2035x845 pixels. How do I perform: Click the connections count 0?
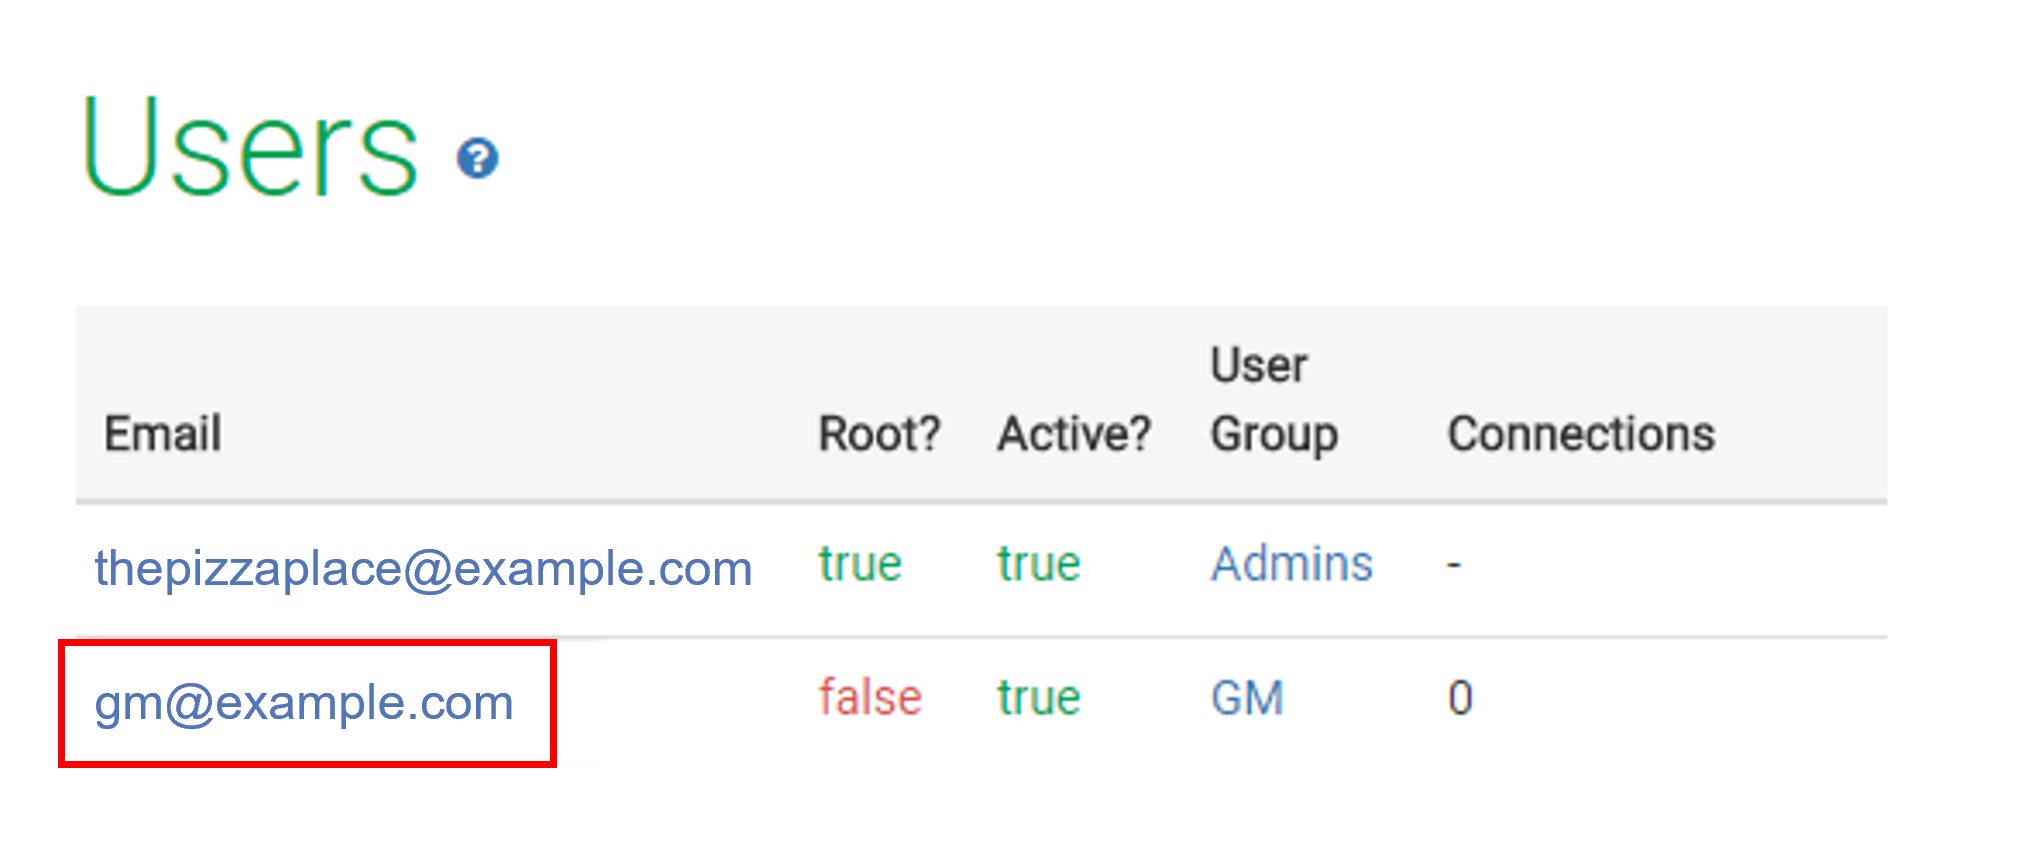pos(1460,698)
